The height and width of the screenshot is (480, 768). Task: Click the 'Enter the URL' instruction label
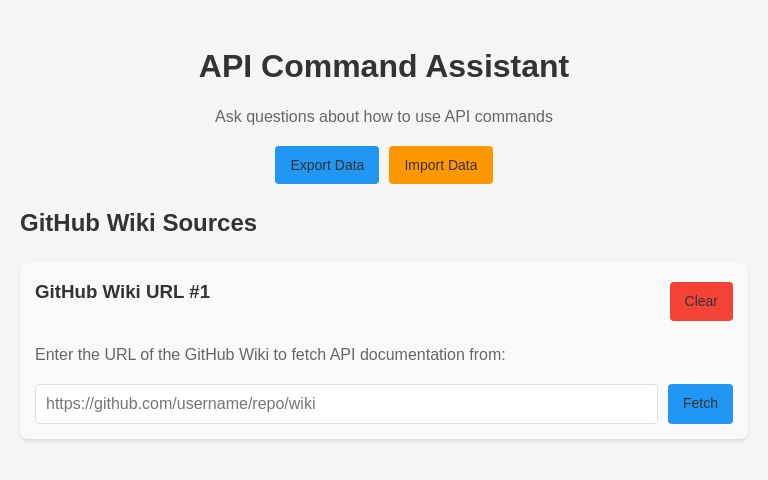[270, 355]
